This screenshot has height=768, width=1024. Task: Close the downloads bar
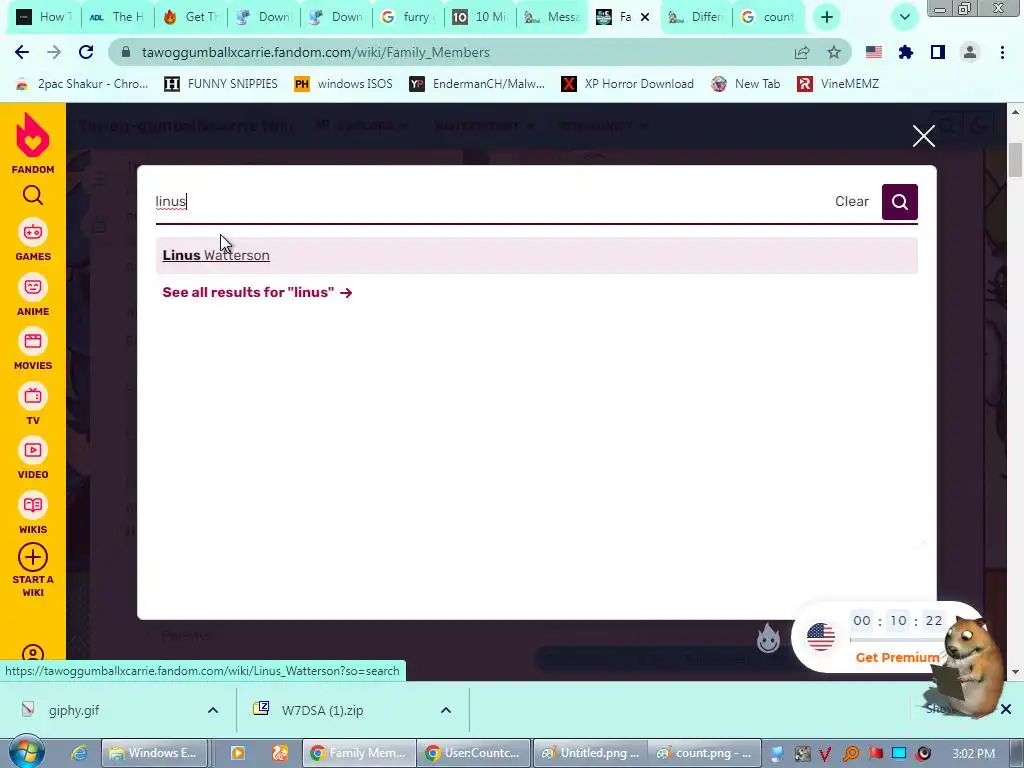tap(1006, 709)
